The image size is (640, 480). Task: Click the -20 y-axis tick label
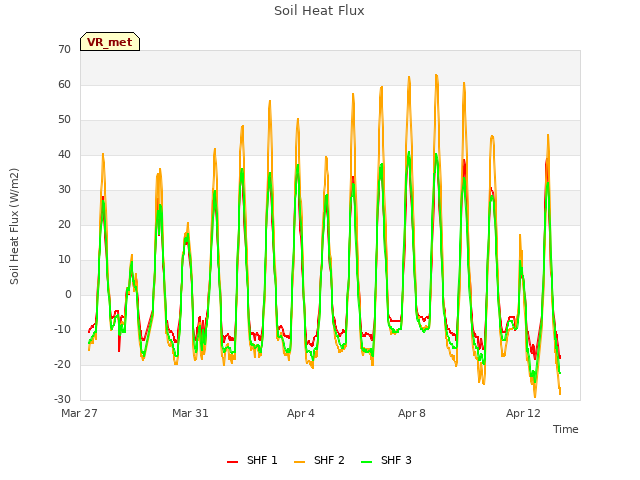click(x=62, y=364)
